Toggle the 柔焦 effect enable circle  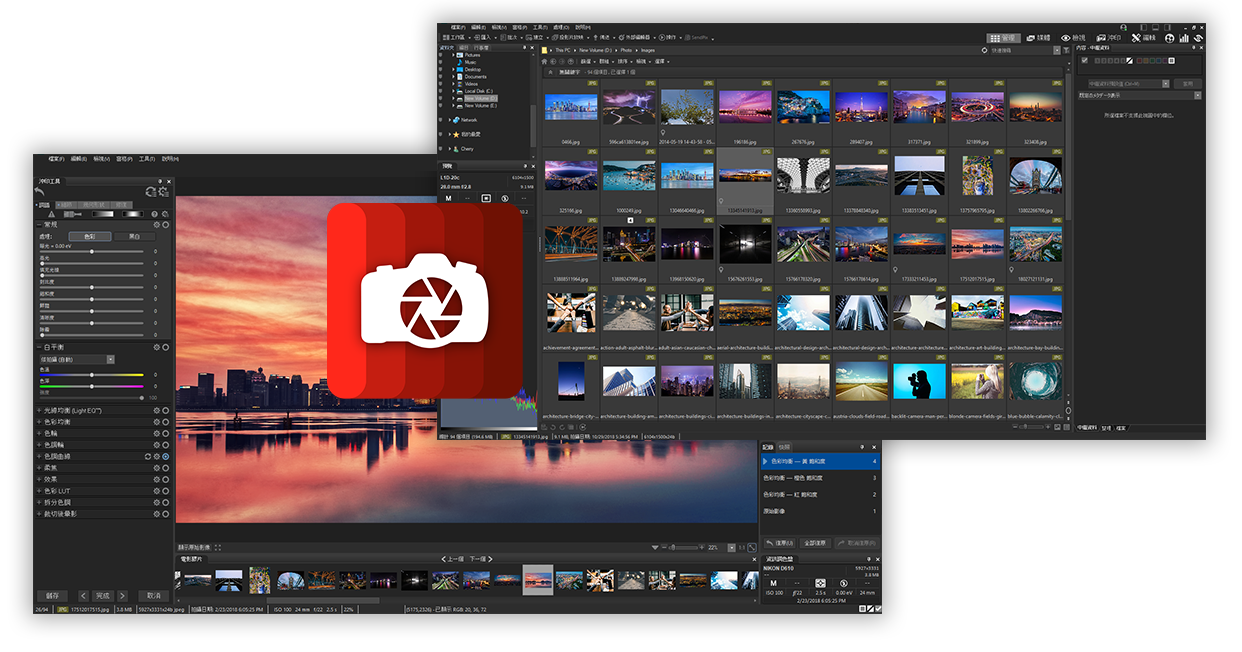(165, 468)
